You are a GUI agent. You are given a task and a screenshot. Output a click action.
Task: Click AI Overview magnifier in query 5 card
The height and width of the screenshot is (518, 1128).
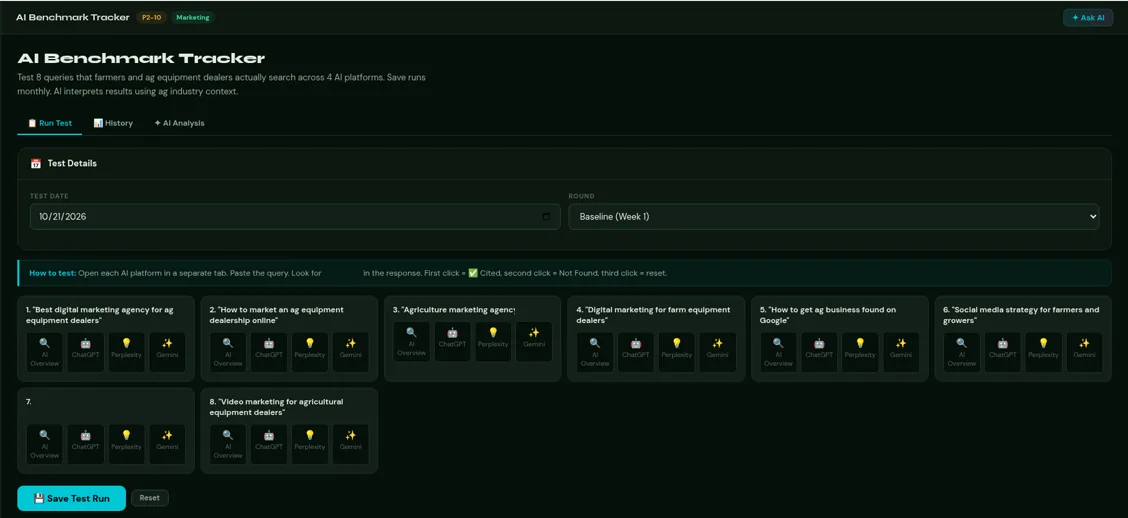778,343
